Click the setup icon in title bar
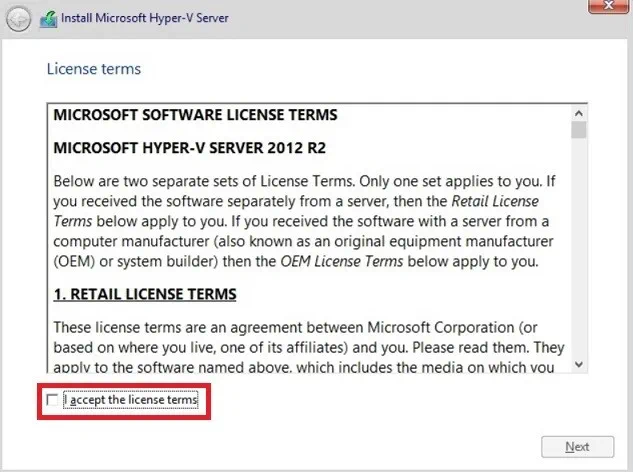The height and width of the screenshot is (472, 633). 47,19
